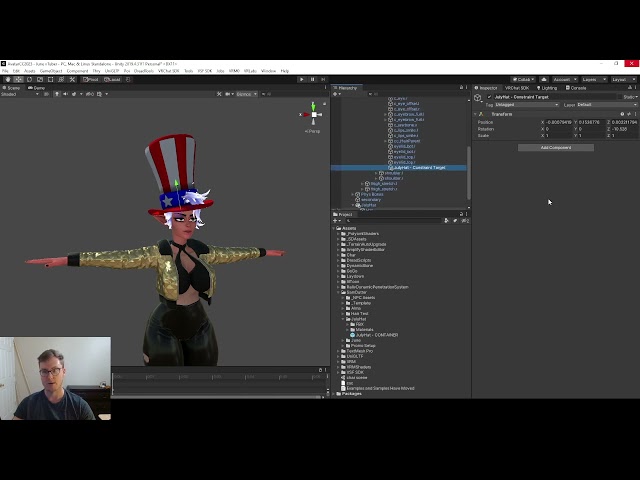Toggle Local/Global handle rotation
This screenshot has height=480, width=640.
112,80
